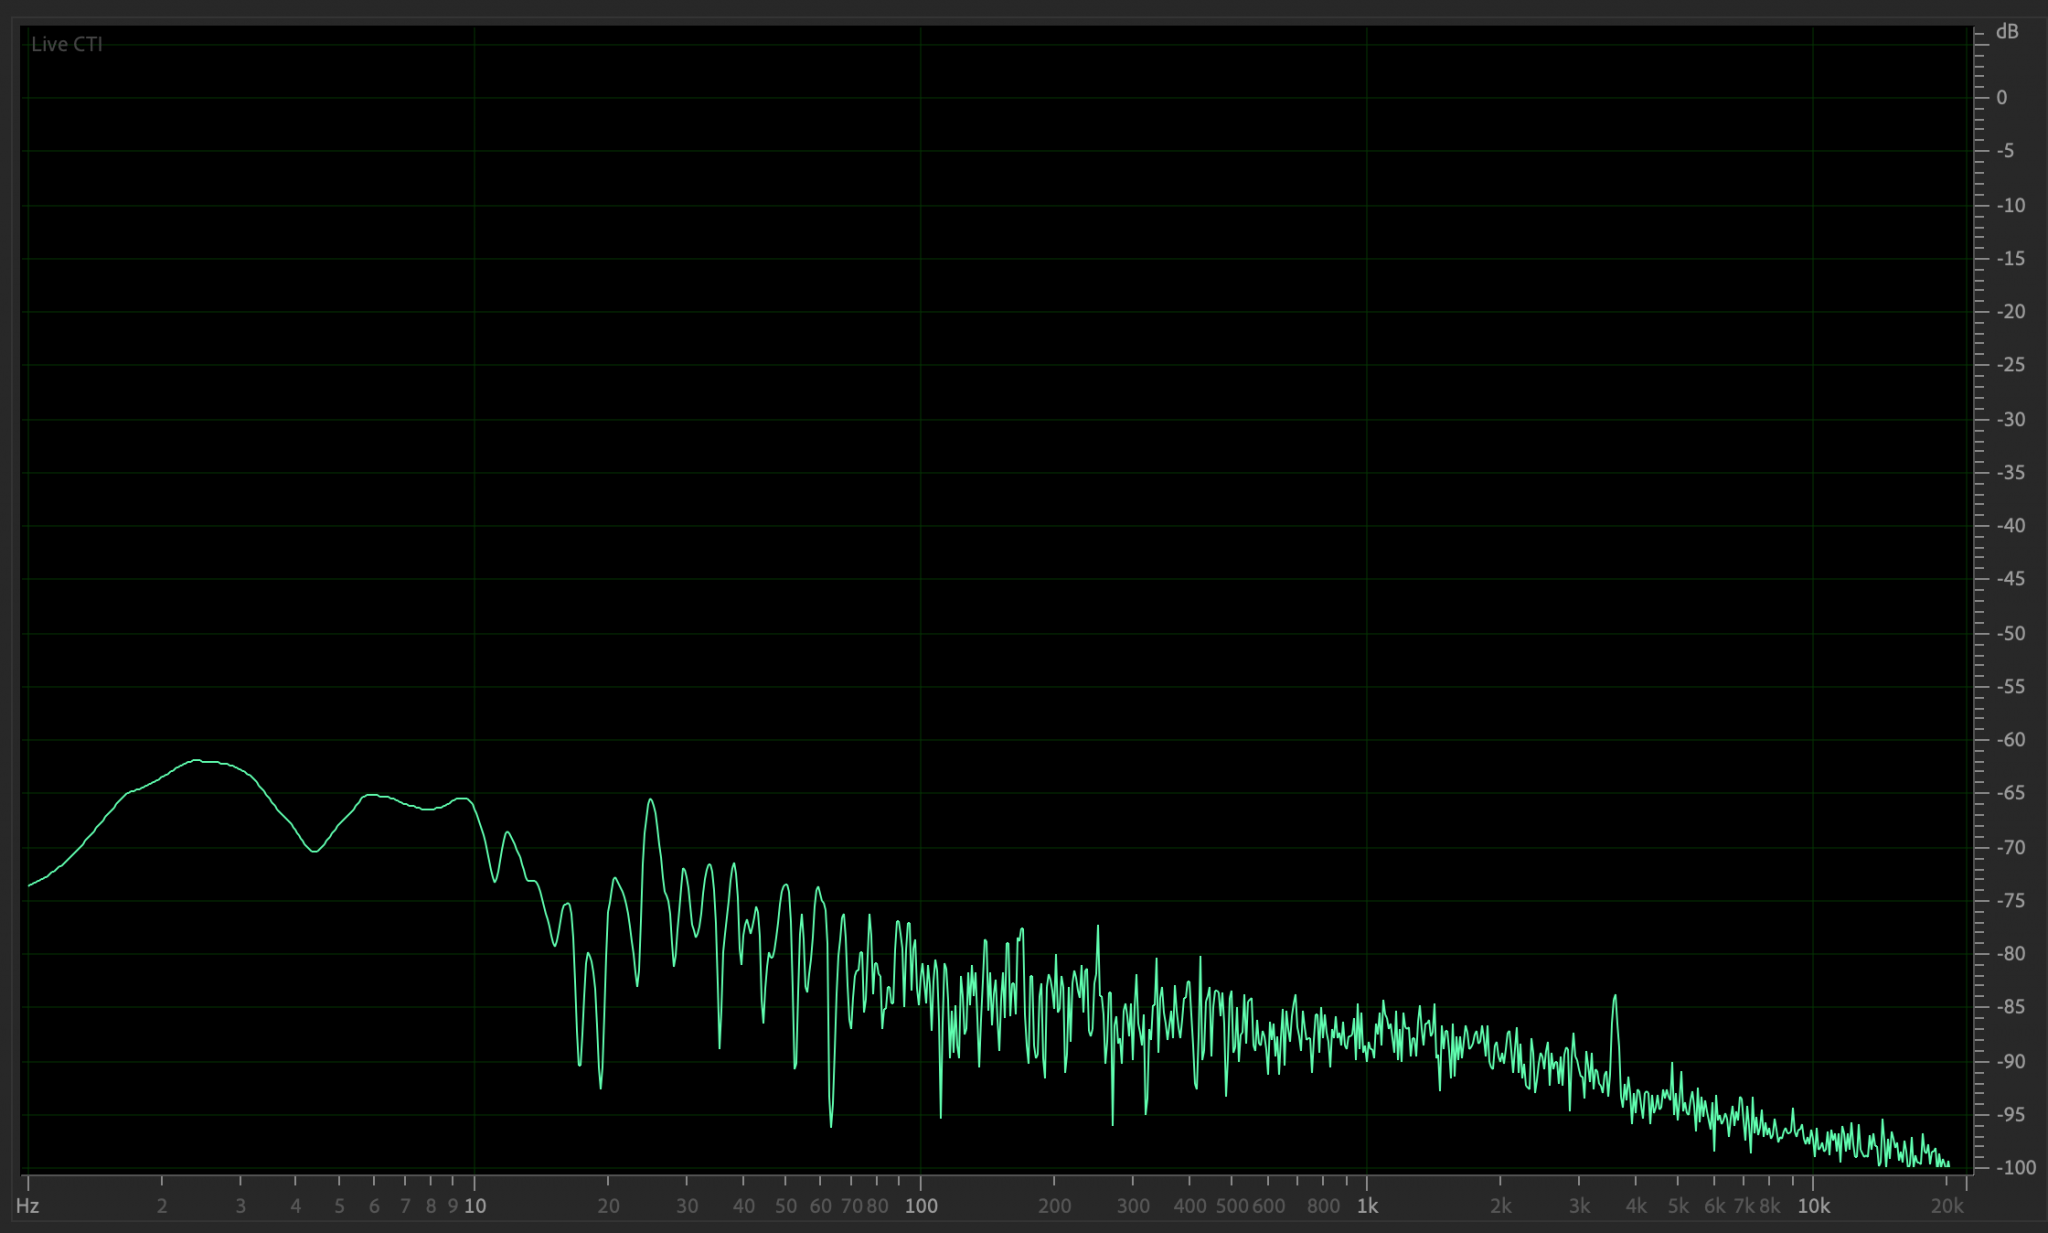This screenshot has width=2048, height=1233.
Task: Click the 10 Hz frequency label
Action: (x=475, y=1206)
